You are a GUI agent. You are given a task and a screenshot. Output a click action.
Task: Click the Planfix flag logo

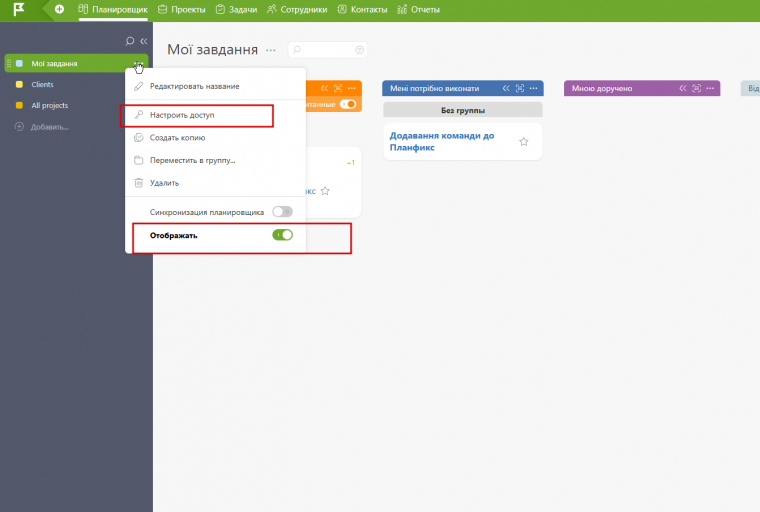[18, 9]
